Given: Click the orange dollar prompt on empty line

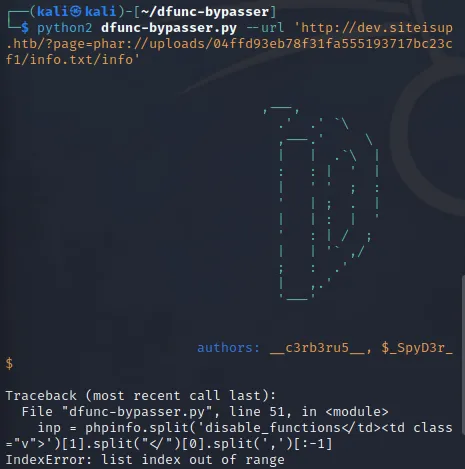Looking at the screenshot, I should coord(9,363).
